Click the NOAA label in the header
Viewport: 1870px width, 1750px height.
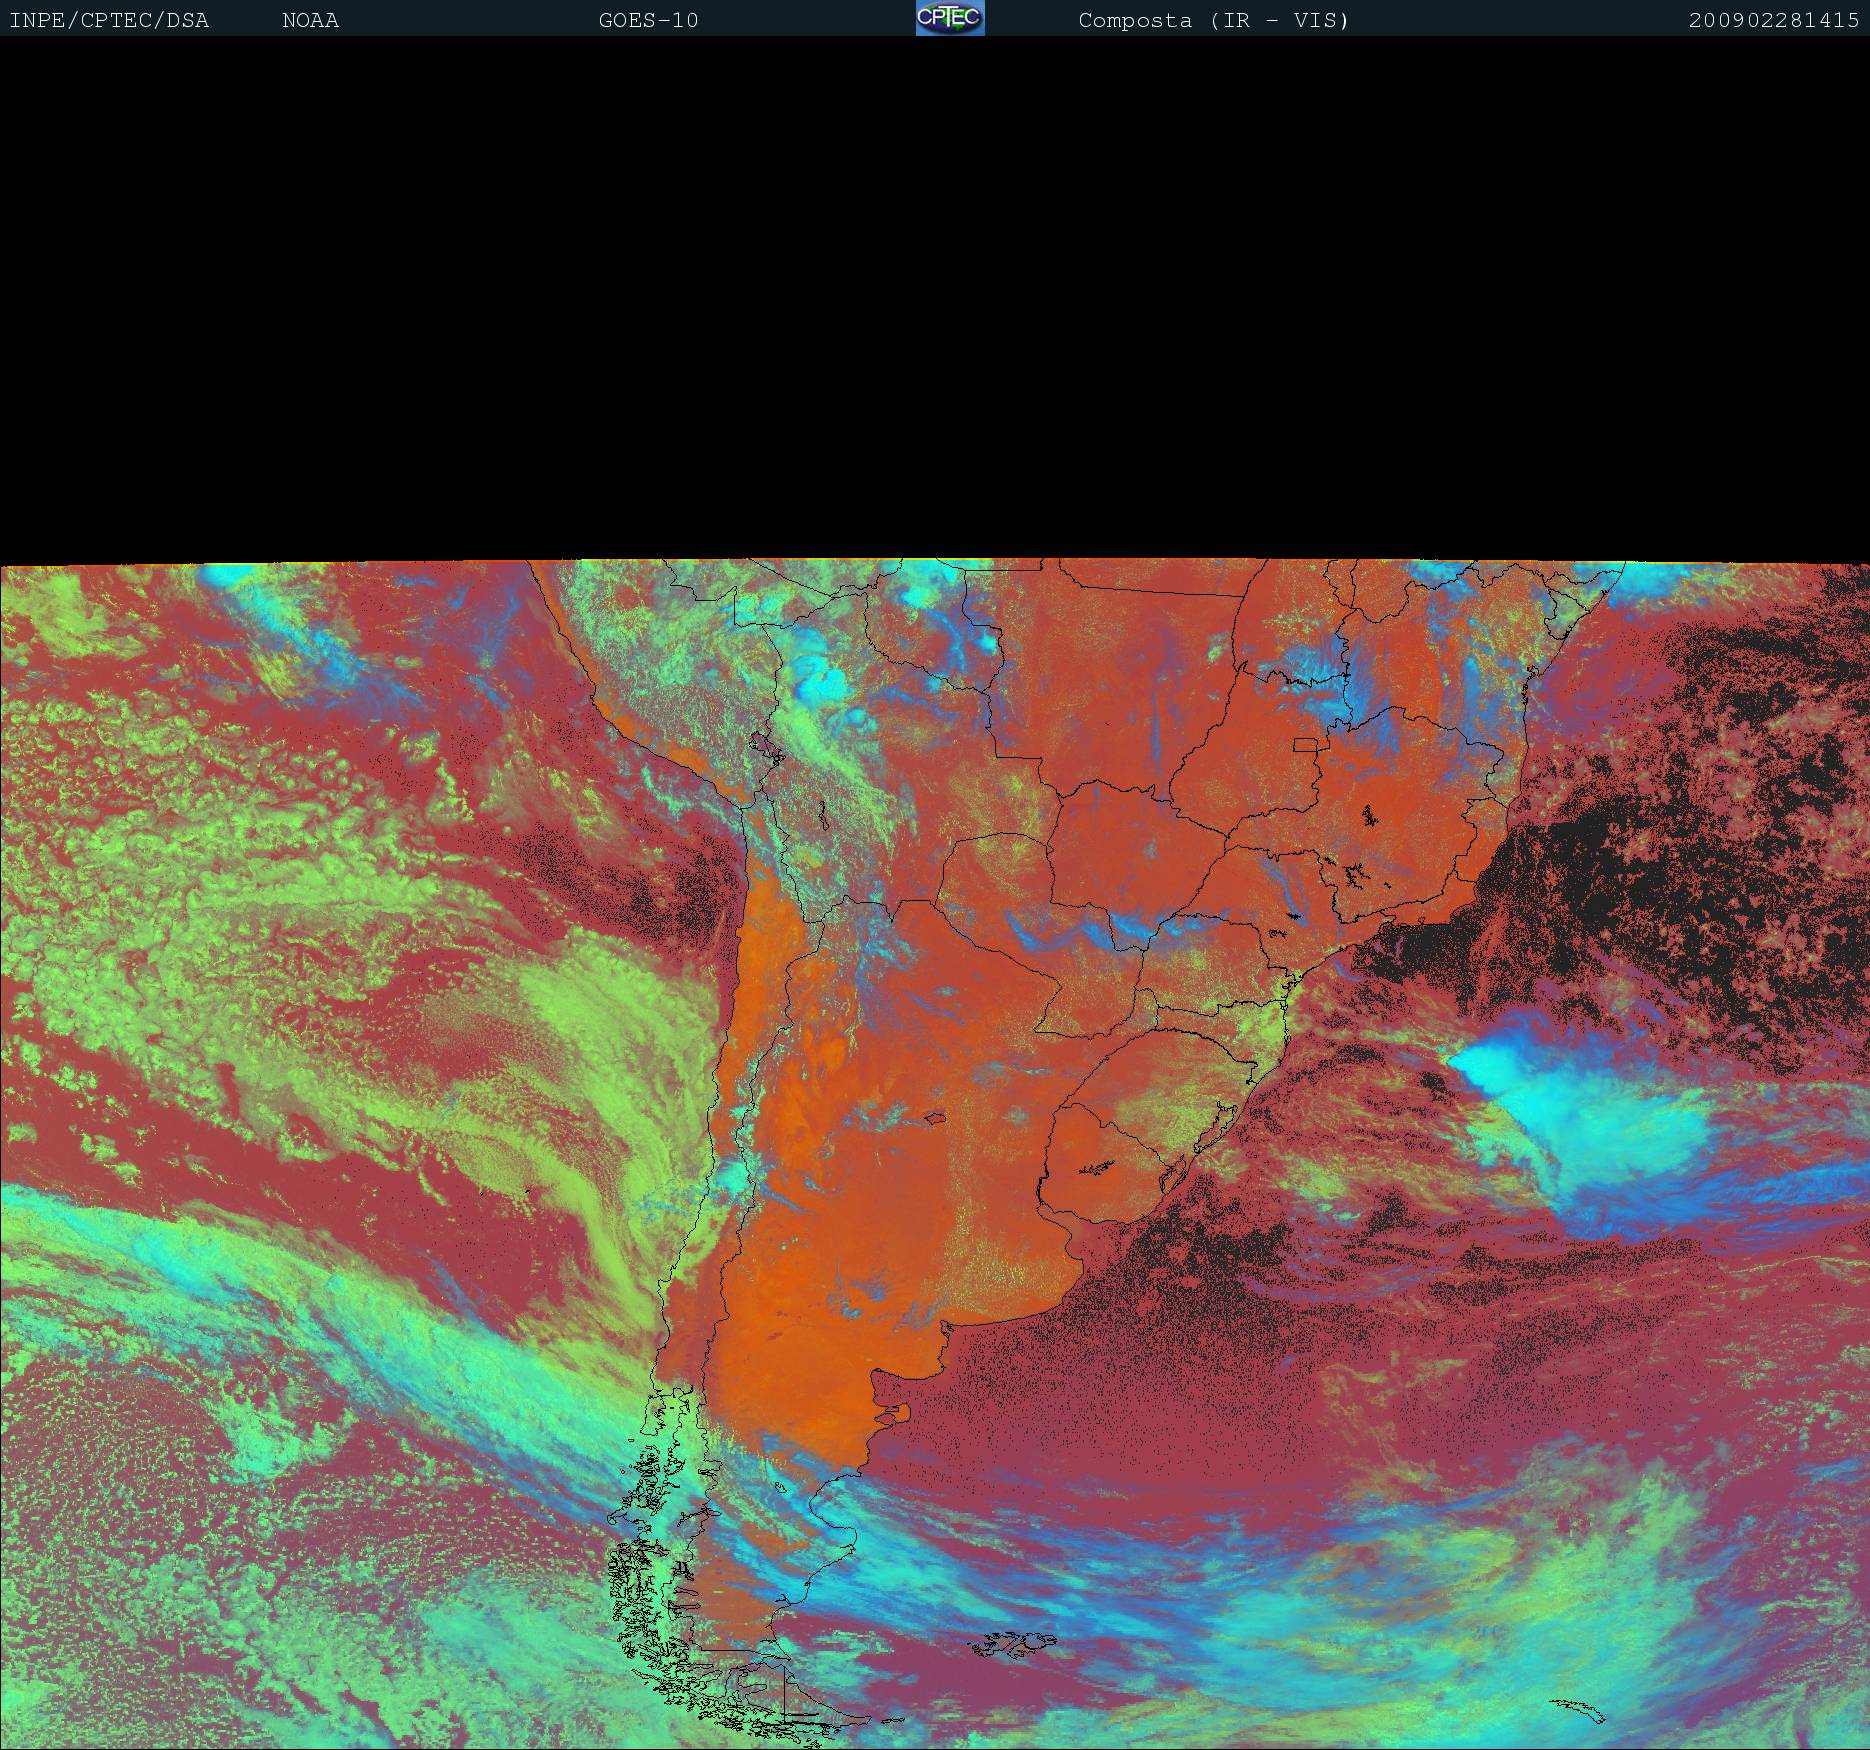[x=310, y=21]
